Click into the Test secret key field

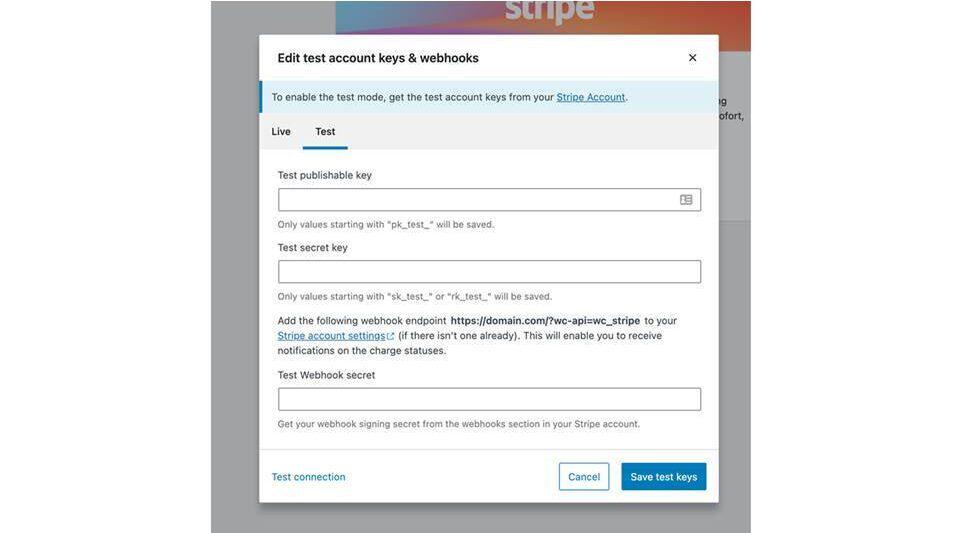click(489, 272)
